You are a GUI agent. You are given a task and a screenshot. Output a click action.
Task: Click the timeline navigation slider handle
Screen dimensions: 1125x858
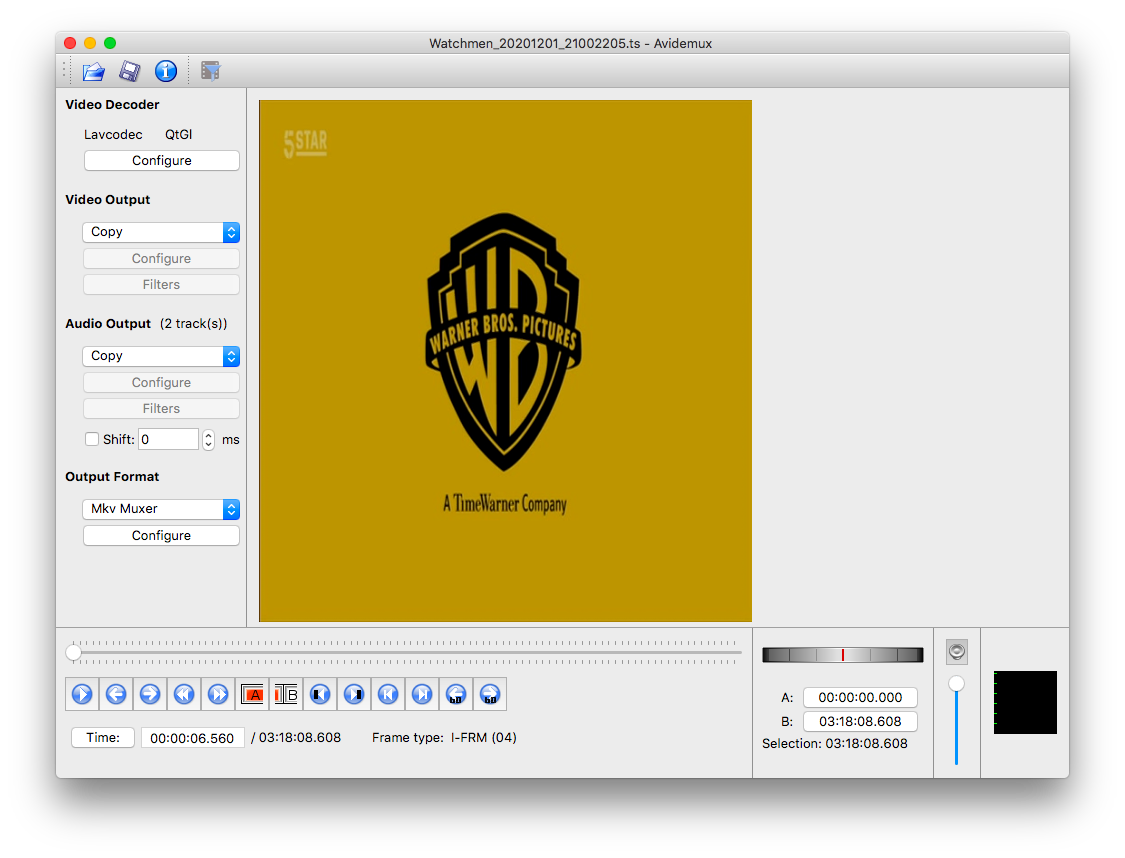coord(73,652)
